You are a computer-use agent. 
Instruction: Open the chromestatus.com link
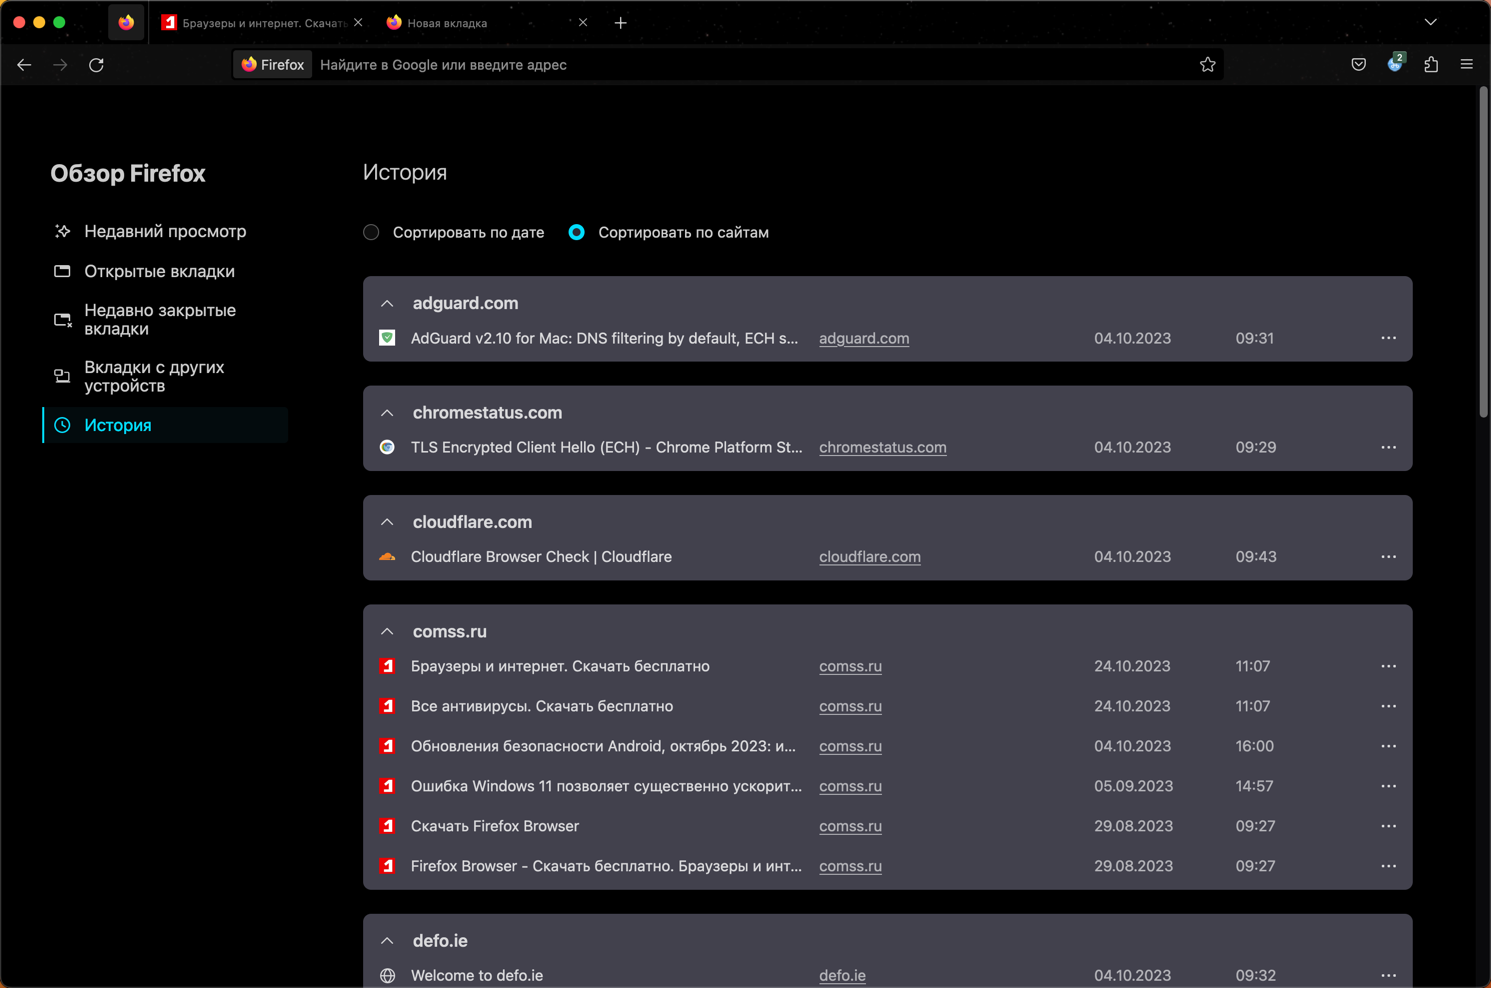(x=882, y=447)
